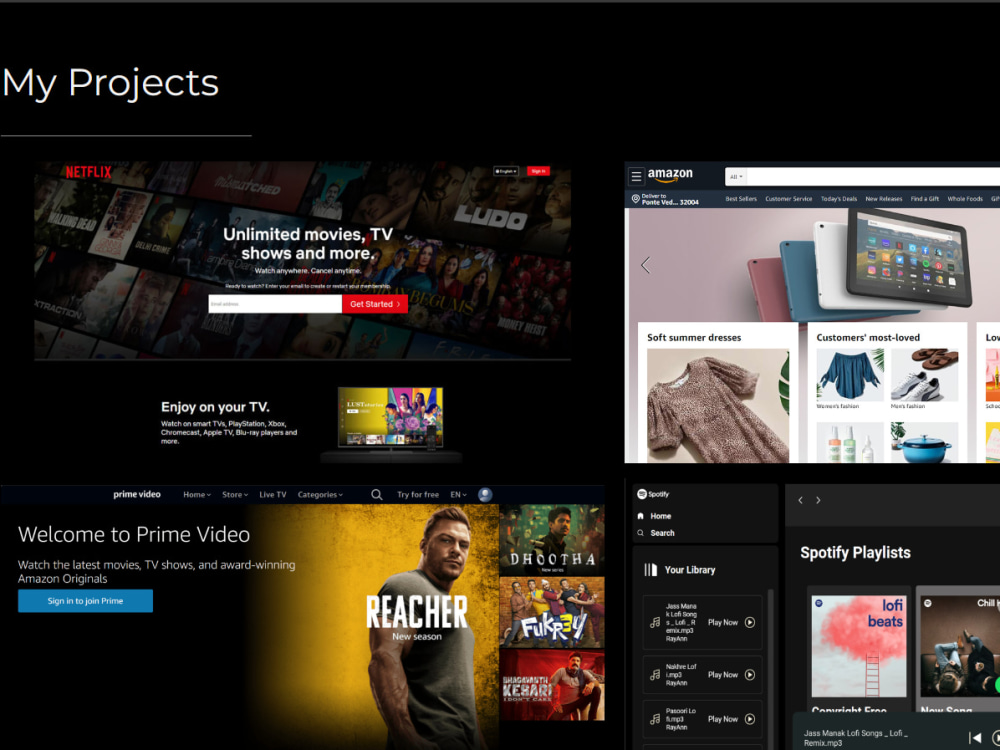Screen dimensions: 1000x750
Task: Click the Netflix Sign In button
Action: [538, 171]
